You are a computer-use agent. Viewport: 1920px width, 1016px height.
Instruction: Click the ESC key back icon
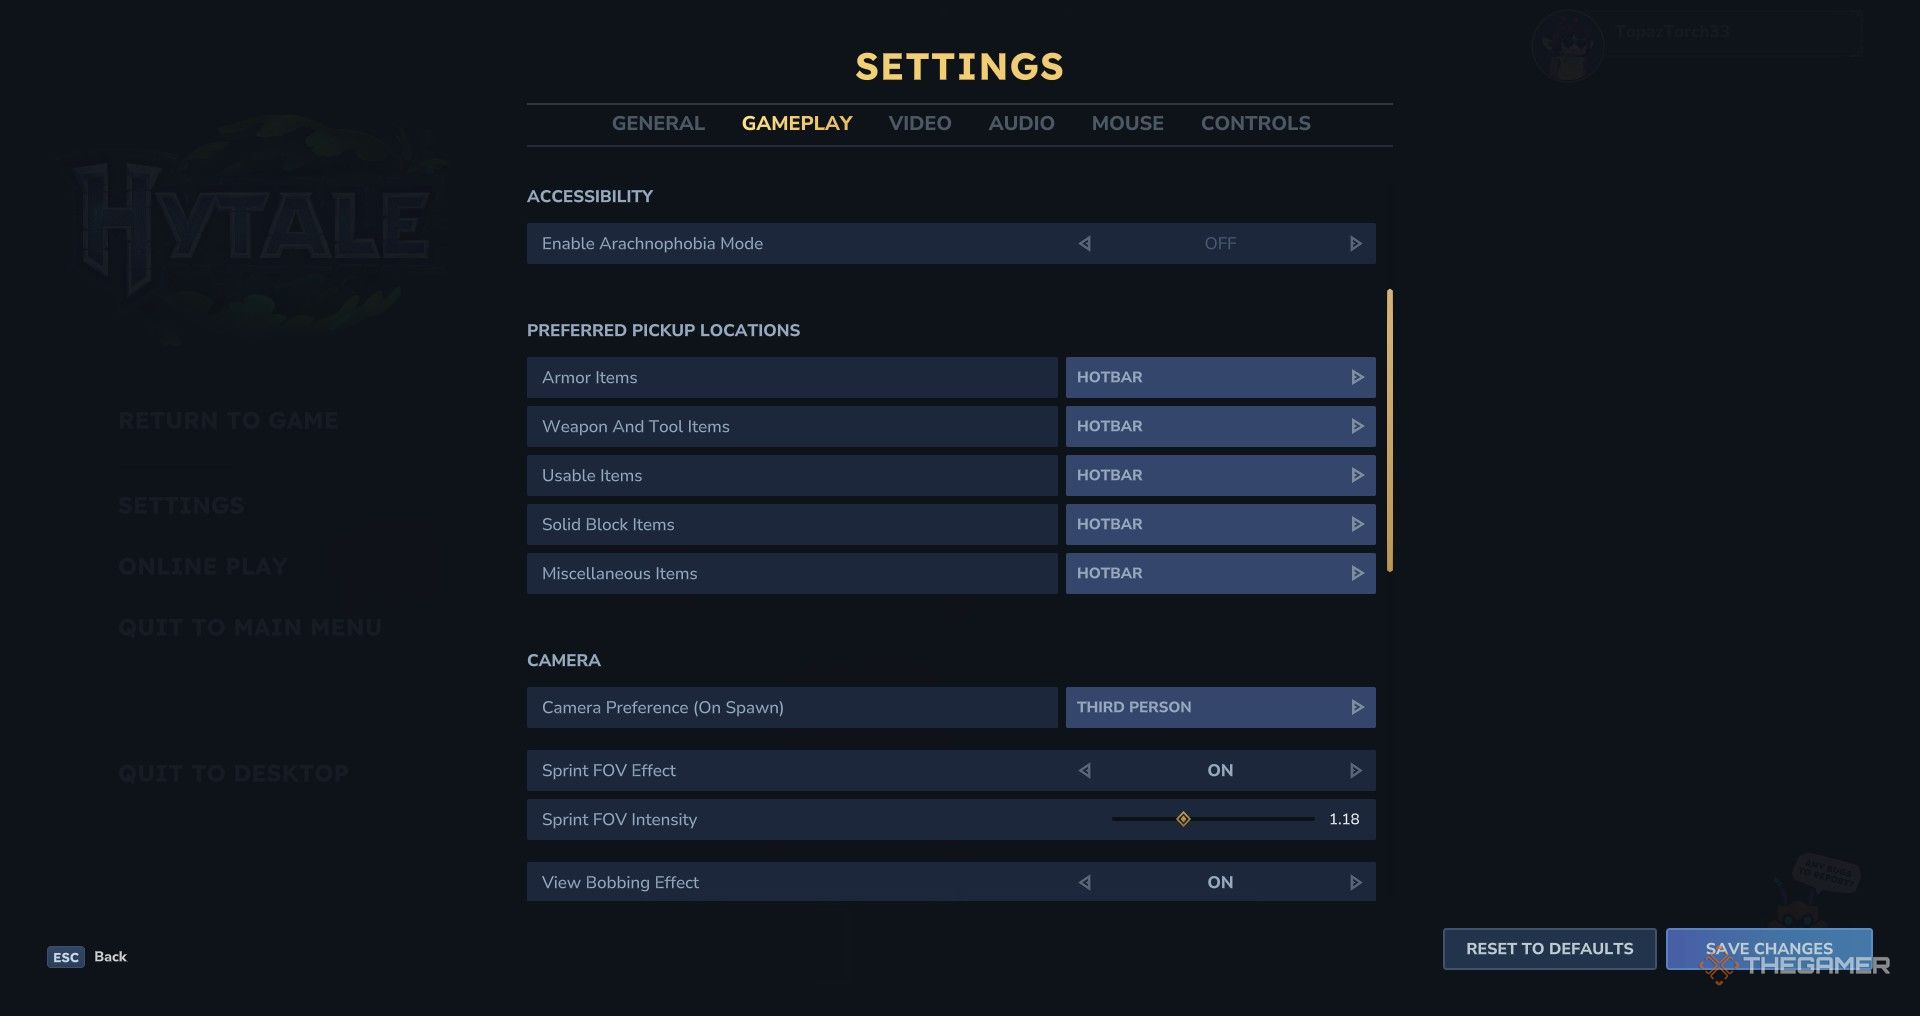point(66,957)
